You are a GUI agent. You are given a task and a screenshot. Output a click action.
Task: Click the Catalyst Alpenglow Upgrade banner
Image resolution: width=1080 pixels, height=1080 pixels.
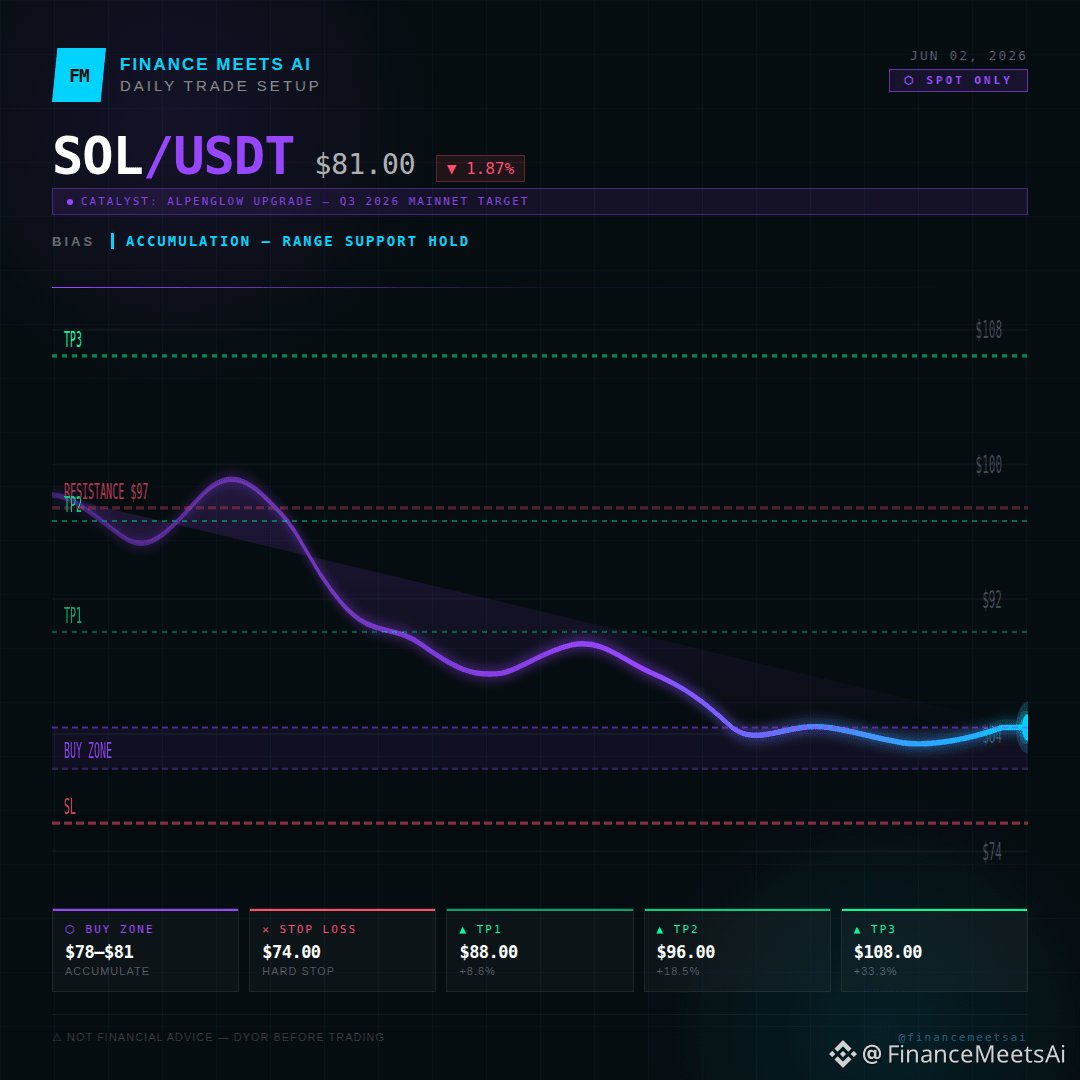tap(540, 201)
